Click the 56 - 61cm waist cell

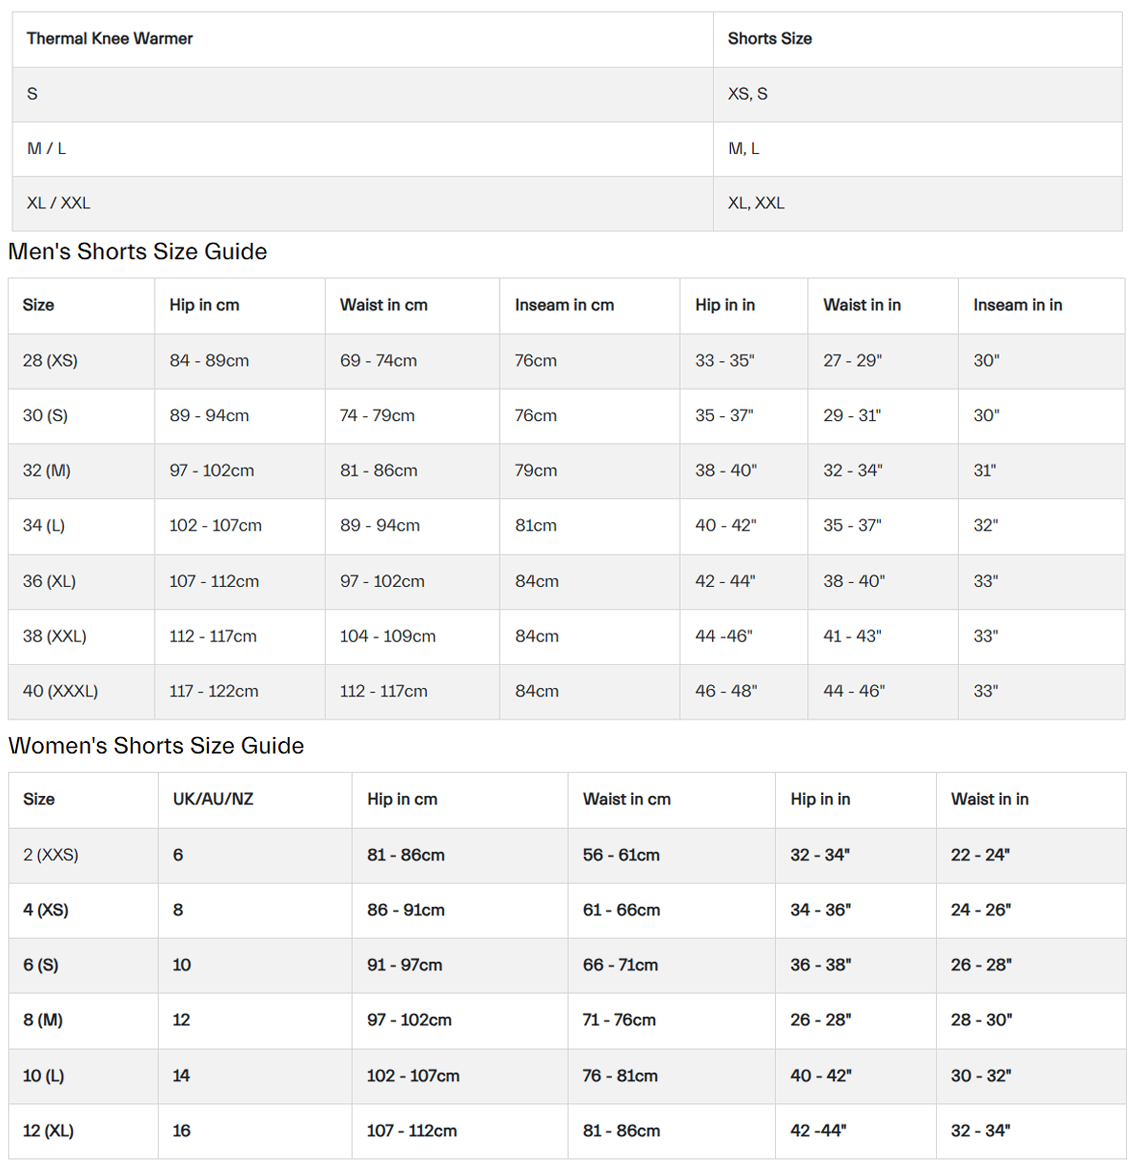pyautogui.click(x=621, y=855)
